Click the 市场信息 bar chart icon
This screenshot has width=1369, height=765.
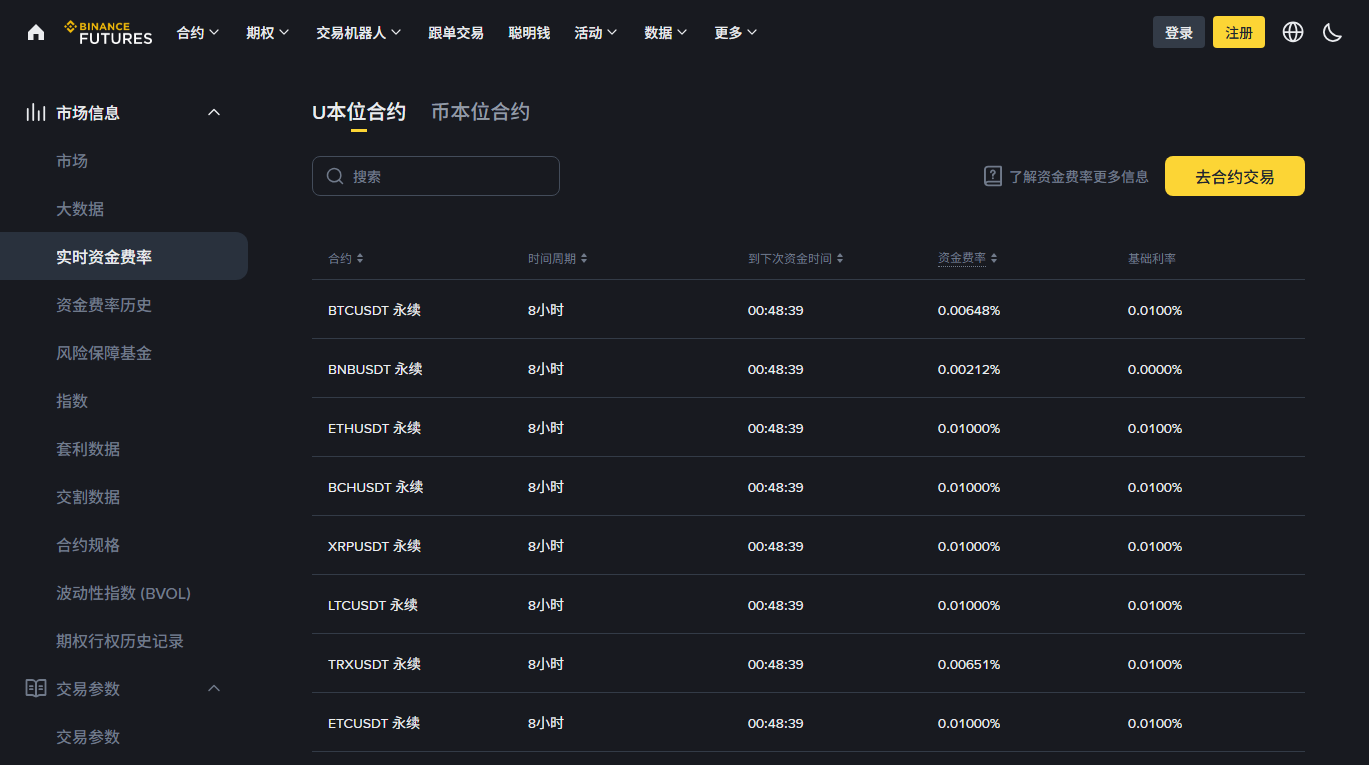tap(36, 113)
